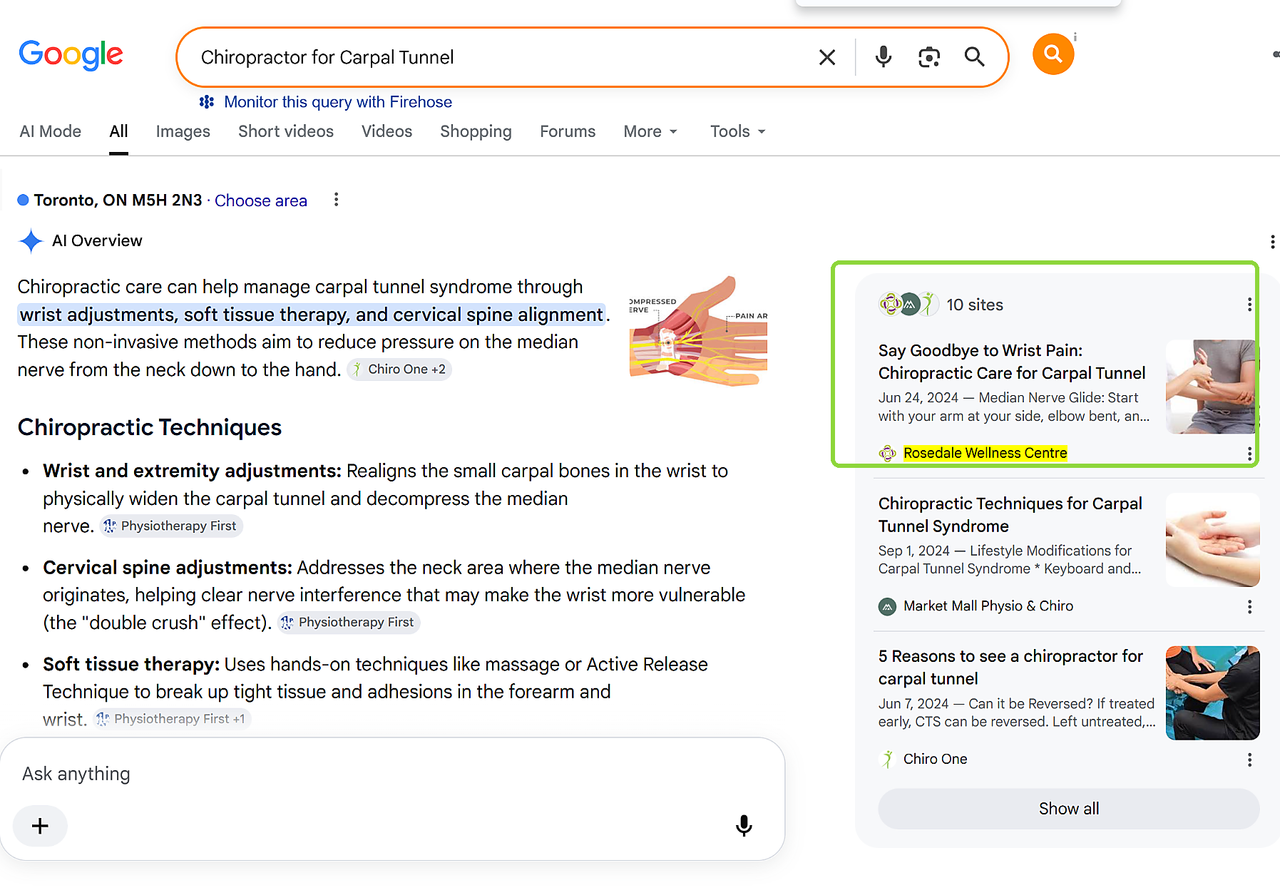Screen dimensions: 1280x888
Task: Click Physiotherapy First chip under wrist adjustments
Action: point(171,526)
